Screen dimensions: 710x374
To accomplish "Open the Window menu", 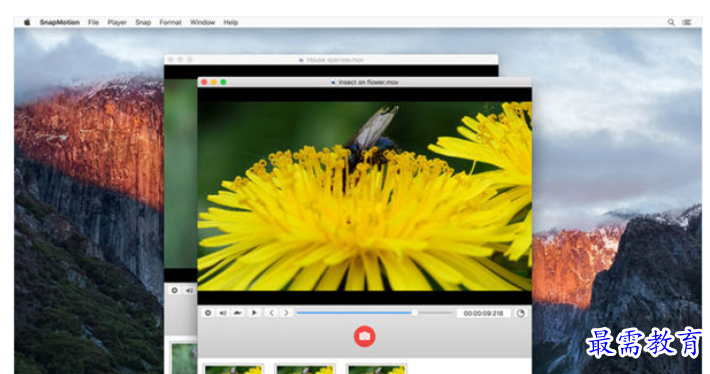I will 202,22.
